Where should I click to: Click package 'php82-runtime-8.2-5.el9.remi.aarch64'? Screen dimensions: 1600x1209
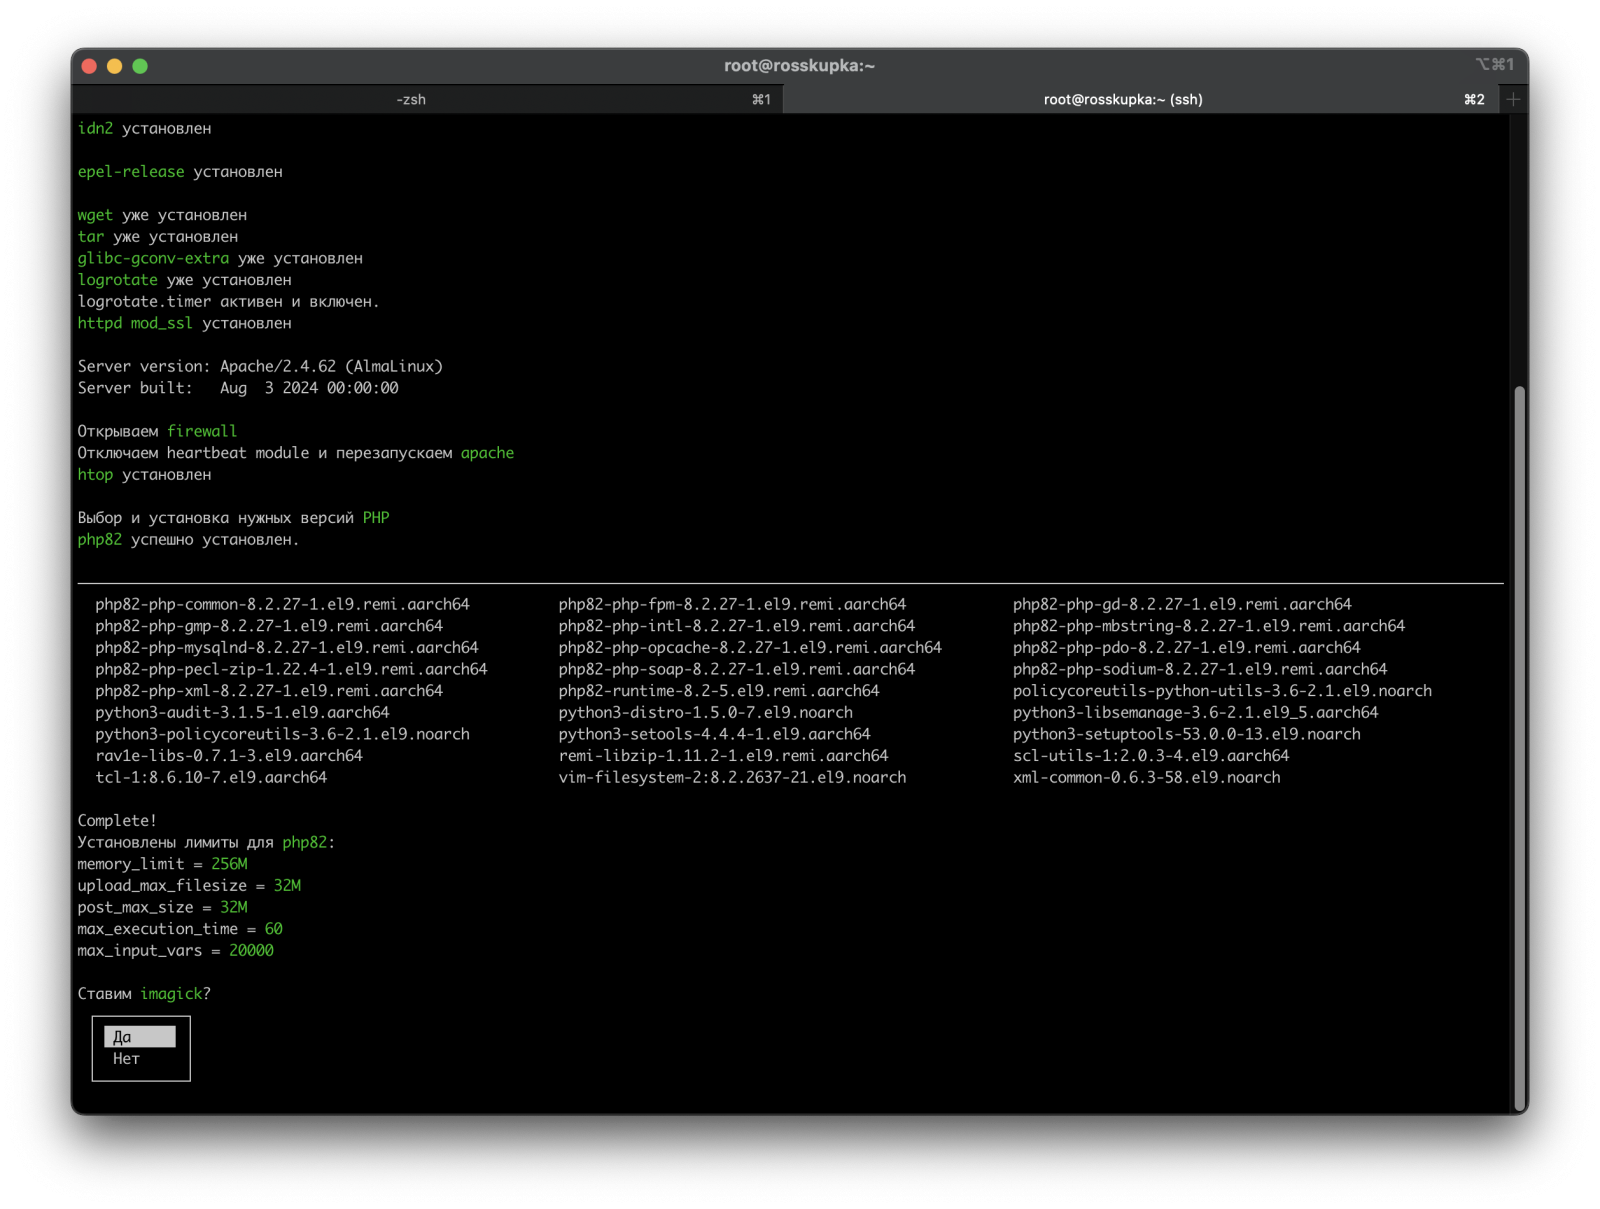pyautogui.click(x=719, y=691)
